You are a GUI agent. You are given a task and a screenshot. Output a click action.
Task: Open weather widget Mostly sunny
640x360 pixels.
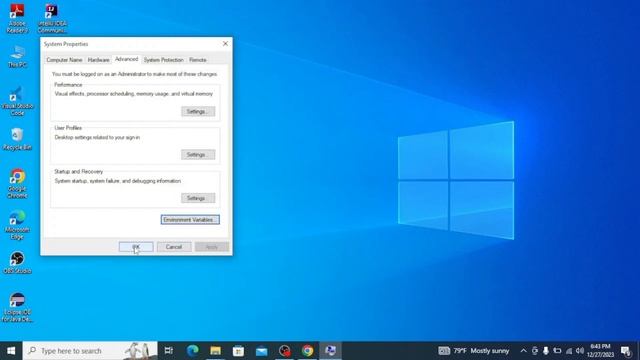(x=474, y=351)
